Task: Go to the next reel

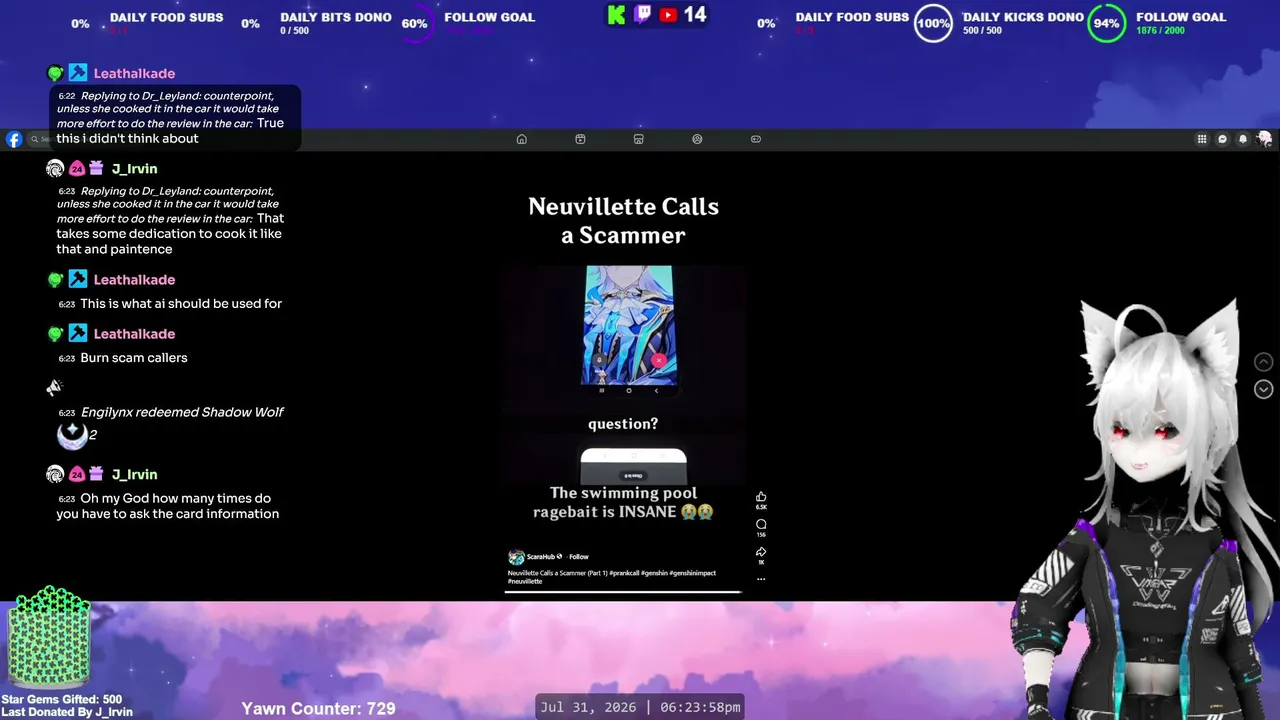Action: [1264, 389]
